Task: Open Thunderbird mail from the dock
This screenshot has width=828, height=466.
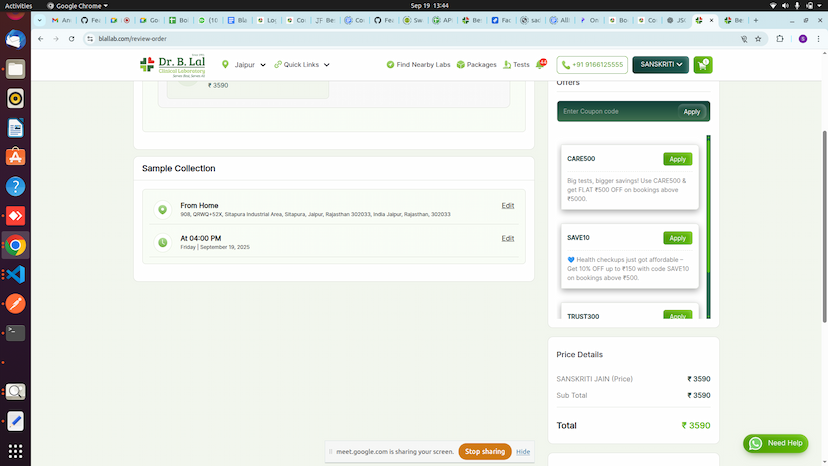Action: pos(15,40)
